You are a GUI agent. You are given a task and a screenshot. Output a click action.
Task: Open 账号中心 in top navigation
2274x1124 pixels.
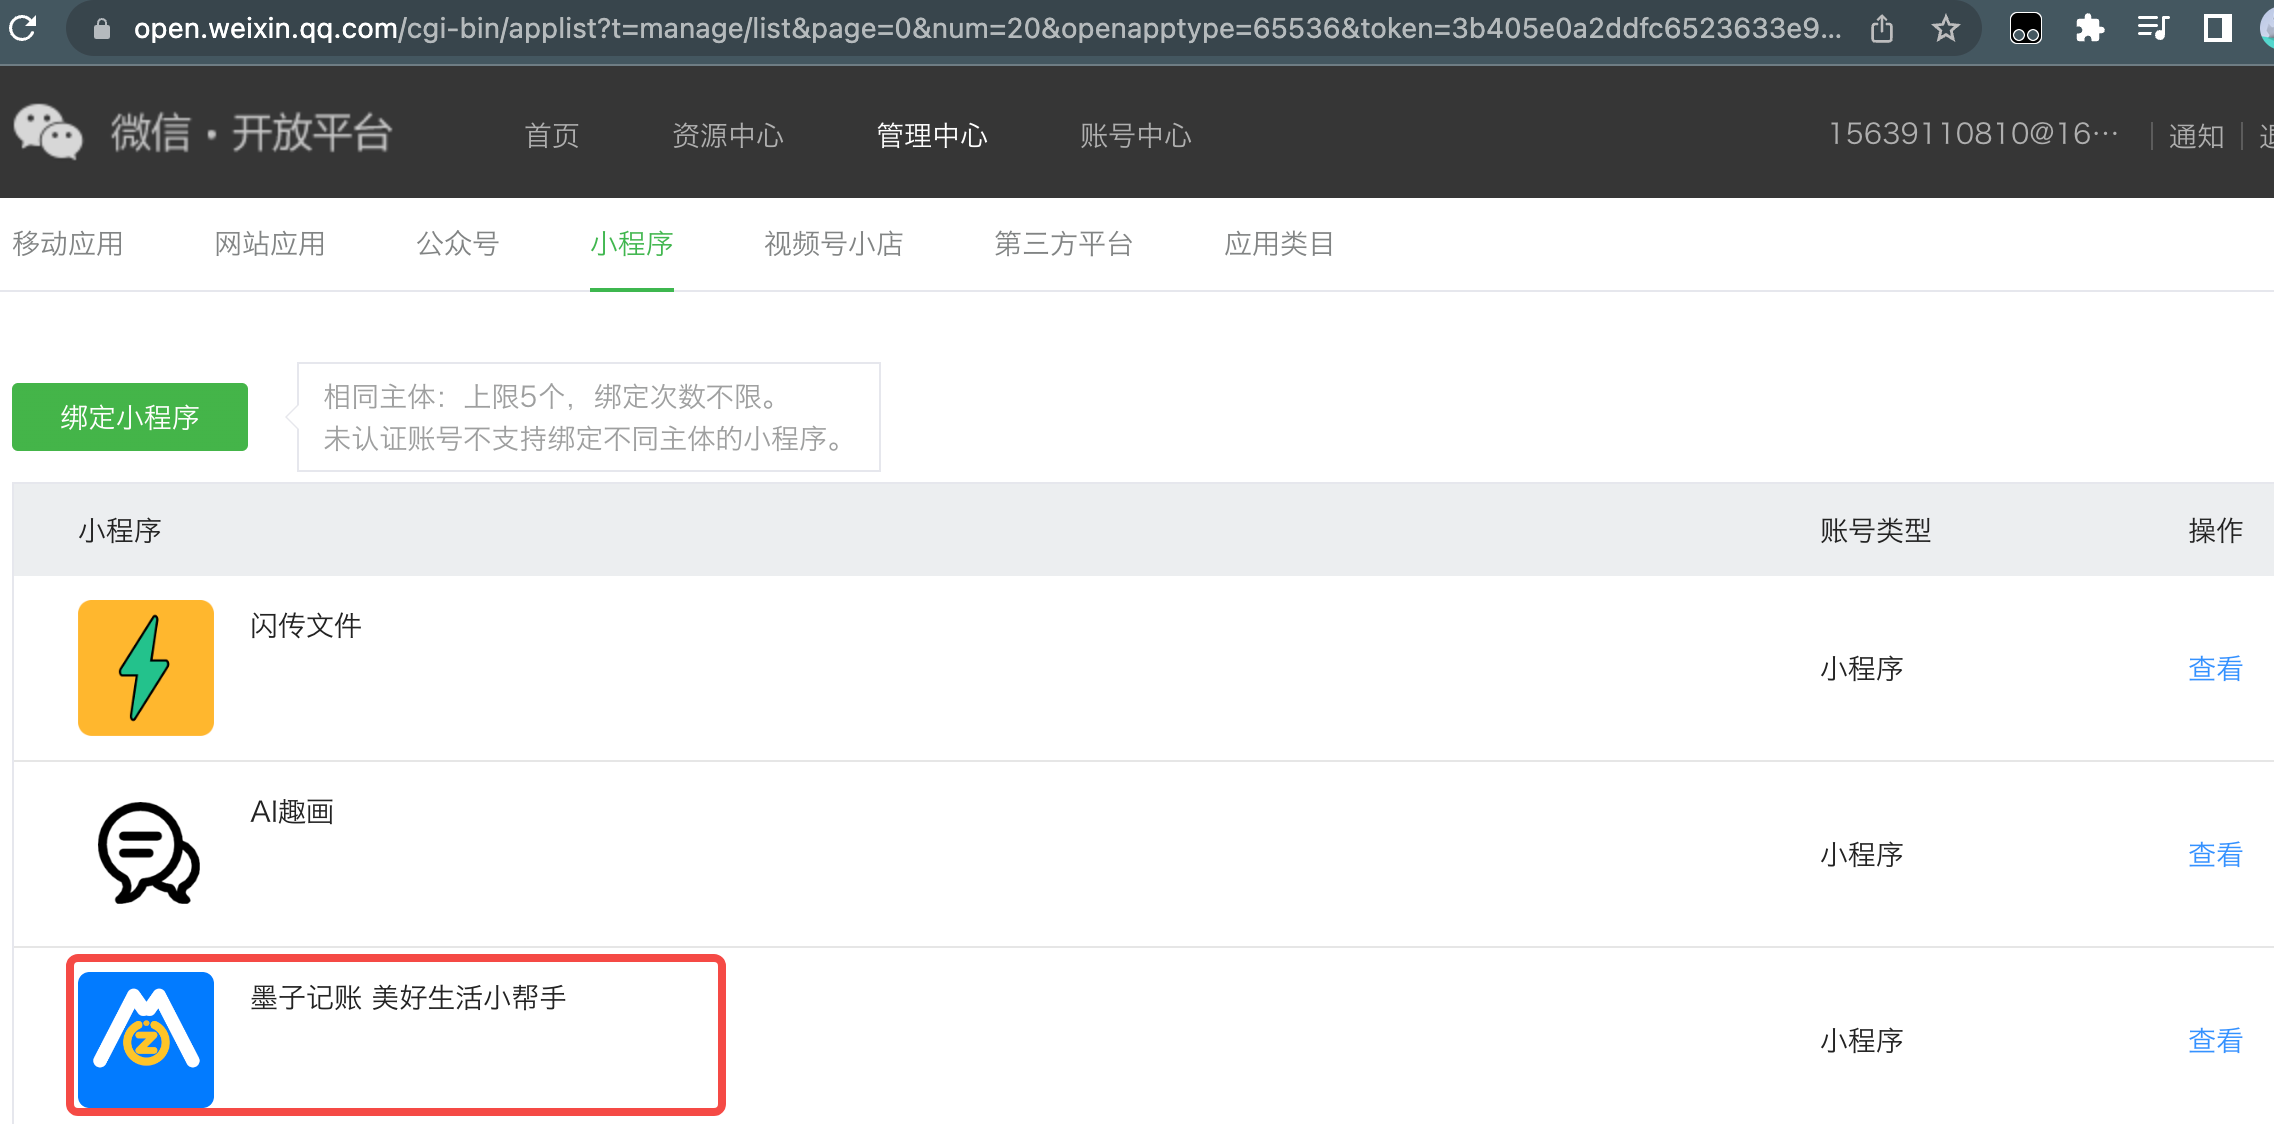pyautogui.click(x=1135, y=135)
